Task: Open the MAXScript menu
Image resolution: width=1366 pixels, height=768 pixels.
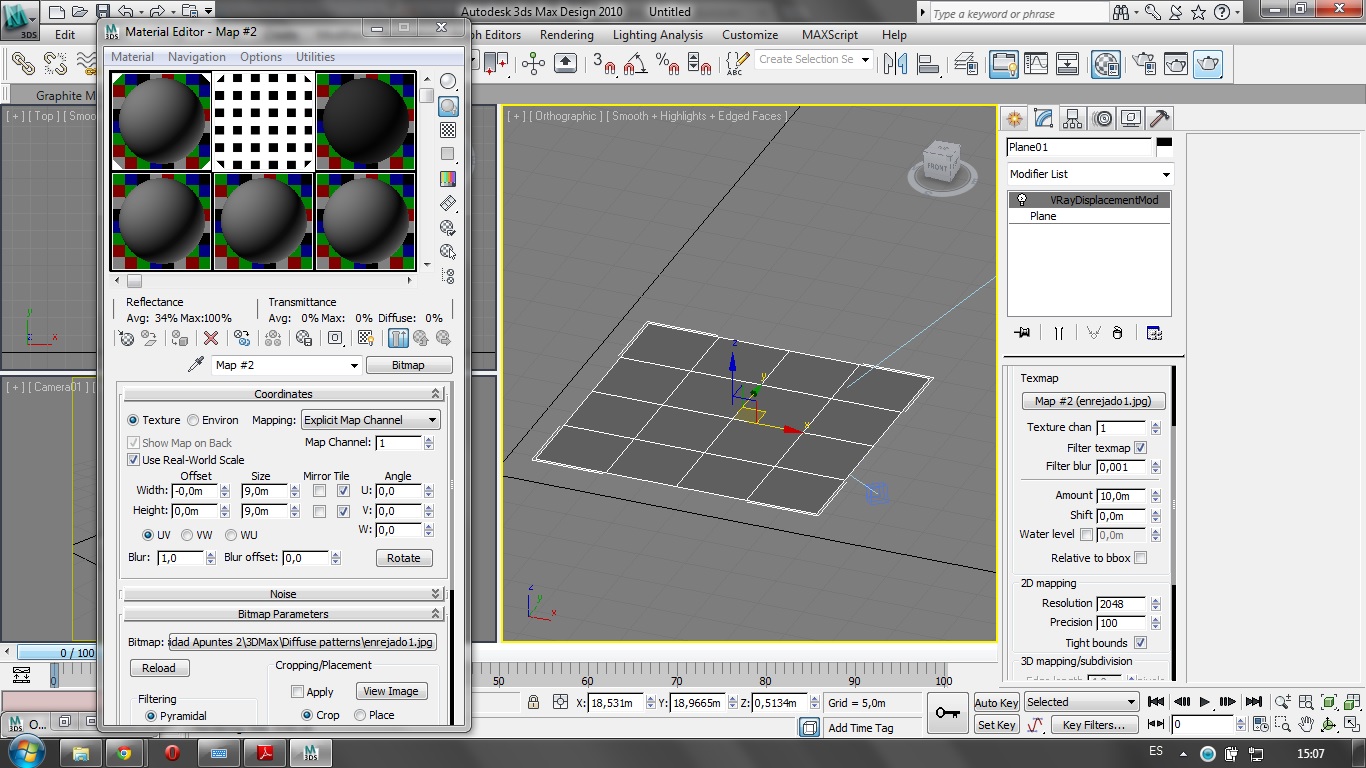Action: pyautogui.click(x=830, y=35)
